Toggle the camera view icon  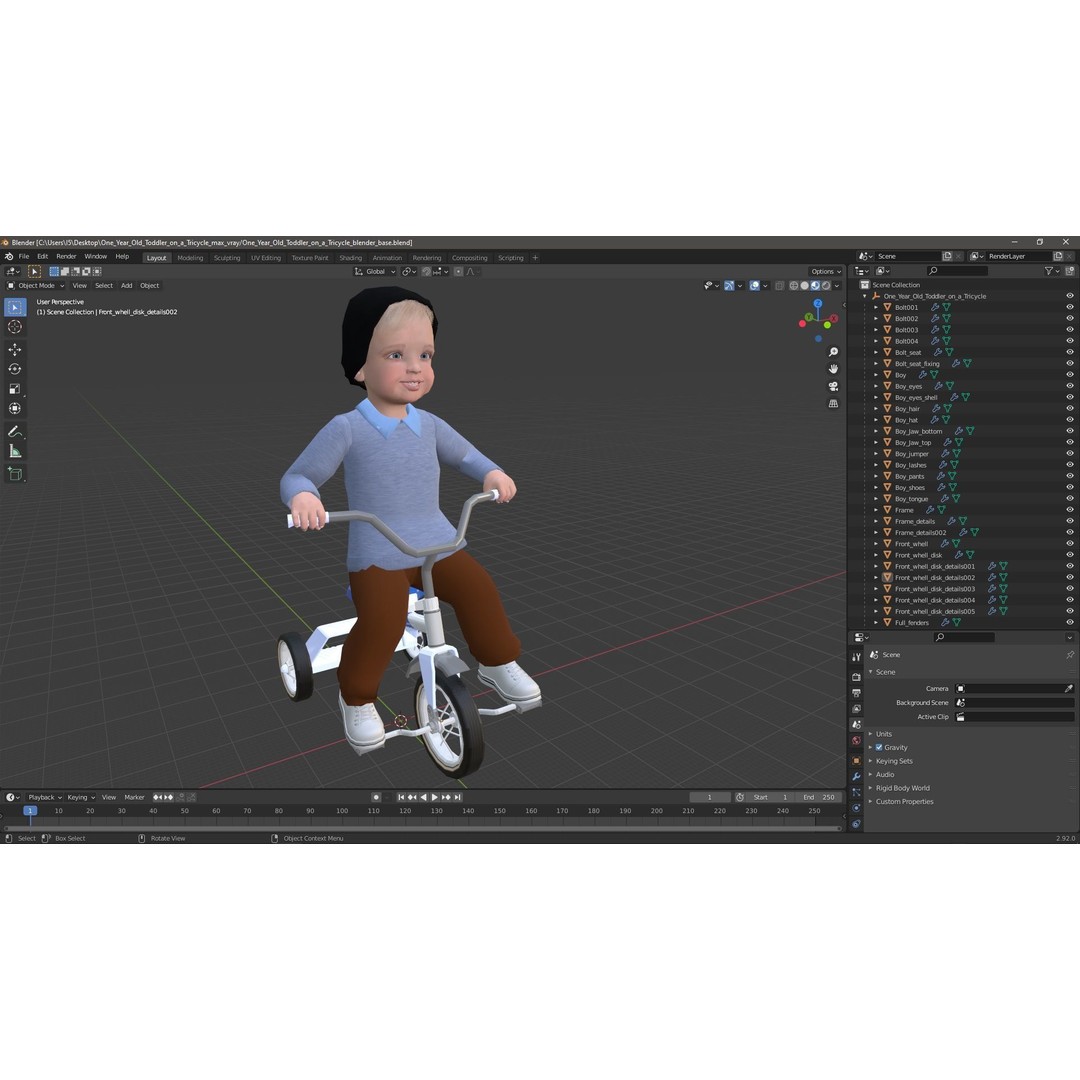[833, 386]
